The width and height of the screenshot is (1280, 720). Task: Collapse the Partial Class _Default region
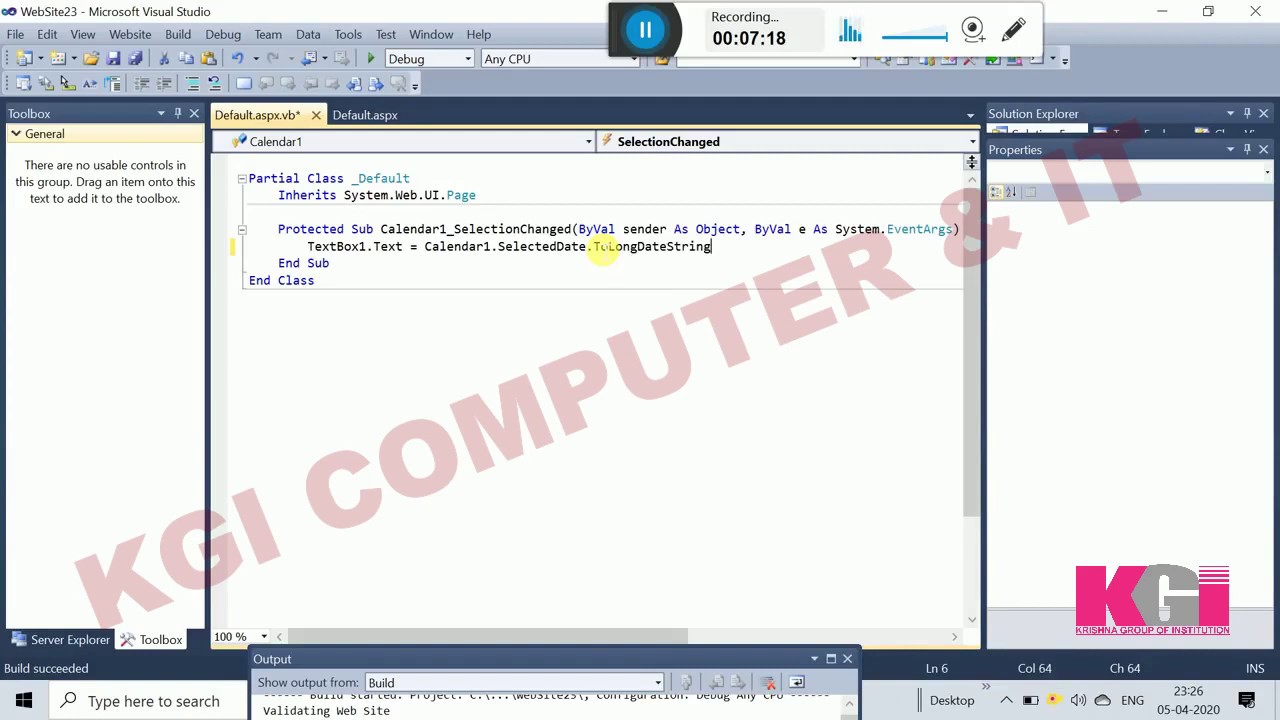tap(241, 178)
